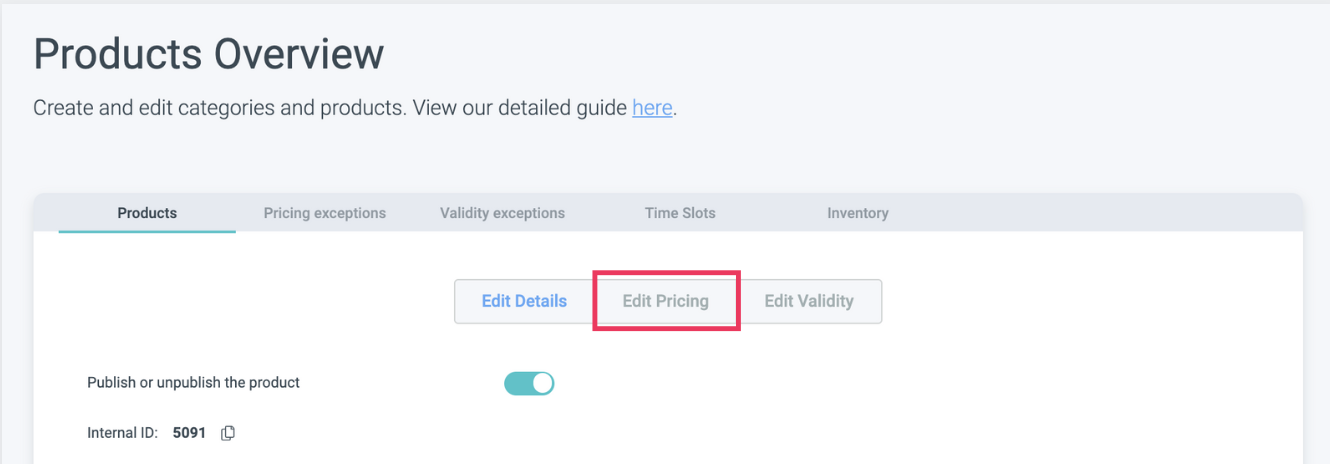
Task: Click the "Internal ID:" label text
Action: 122,433
